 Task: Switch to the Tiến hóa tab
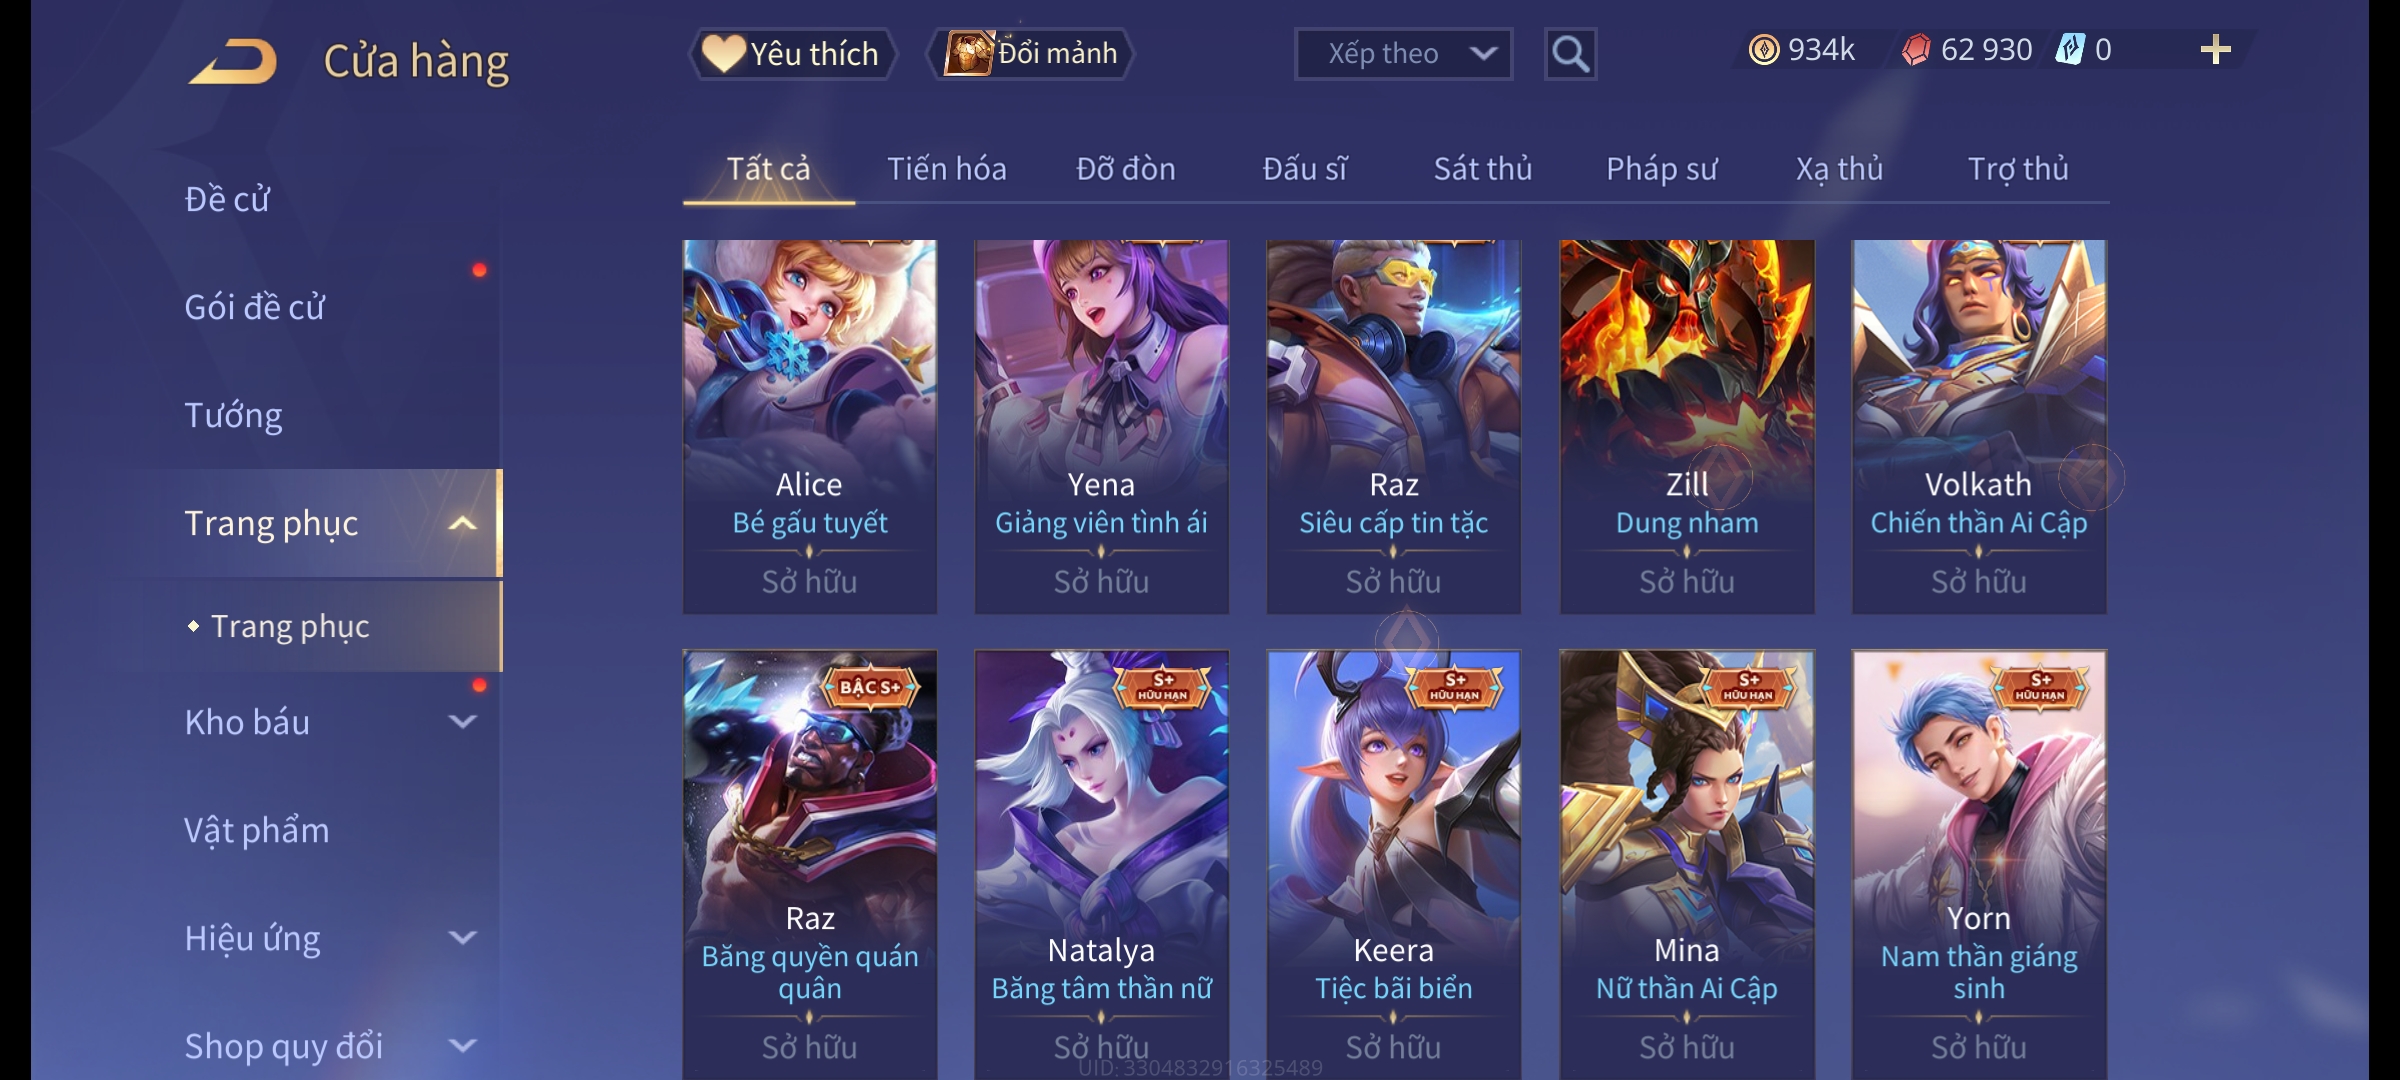(946, 169)
